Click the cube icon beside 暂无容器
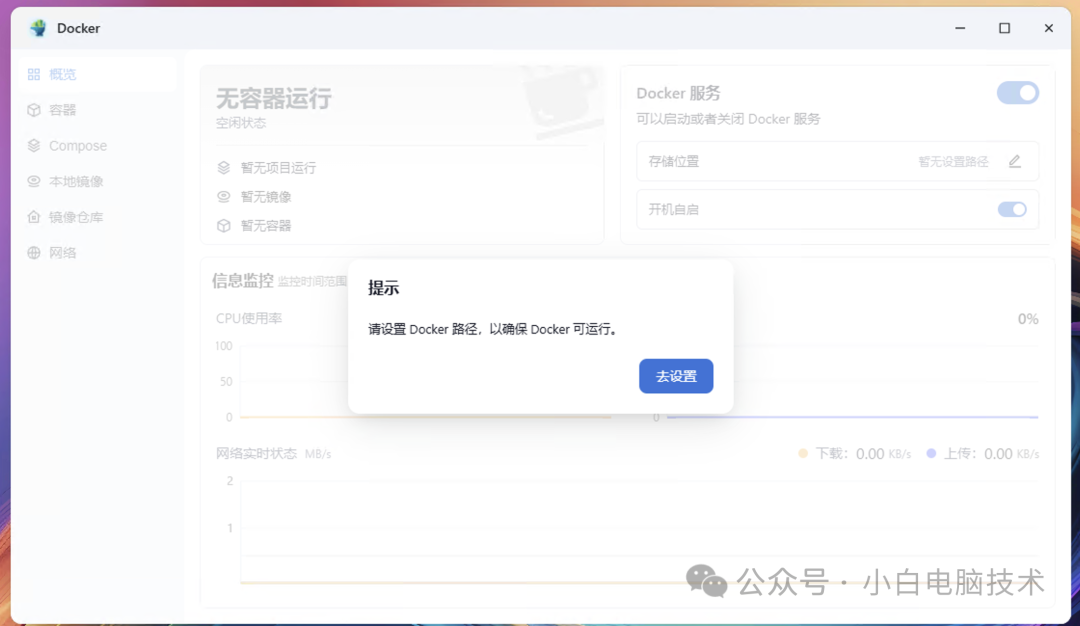 (x=224, y=225)
